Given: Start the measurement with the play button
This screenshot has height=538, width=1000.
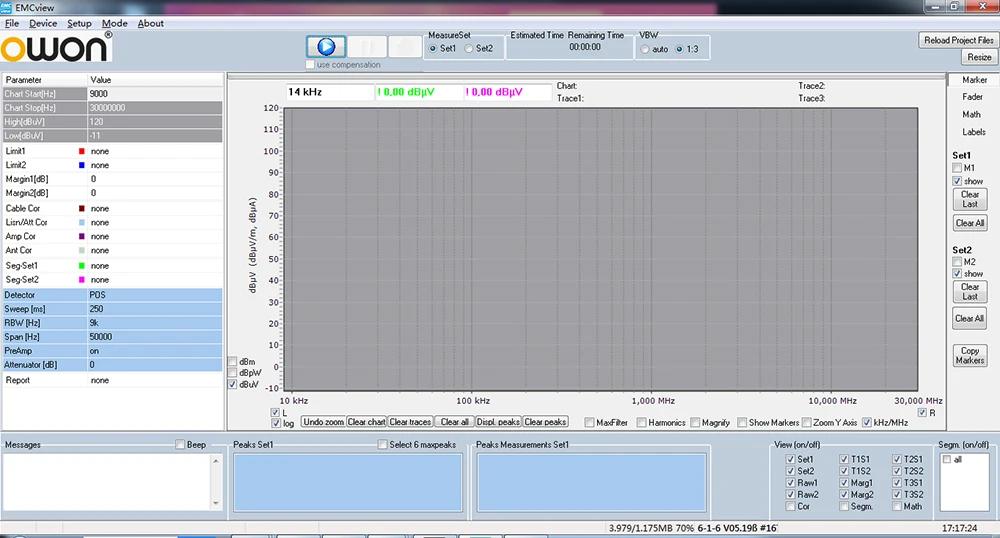Looking at the screenshot, I should click(325, 47).
